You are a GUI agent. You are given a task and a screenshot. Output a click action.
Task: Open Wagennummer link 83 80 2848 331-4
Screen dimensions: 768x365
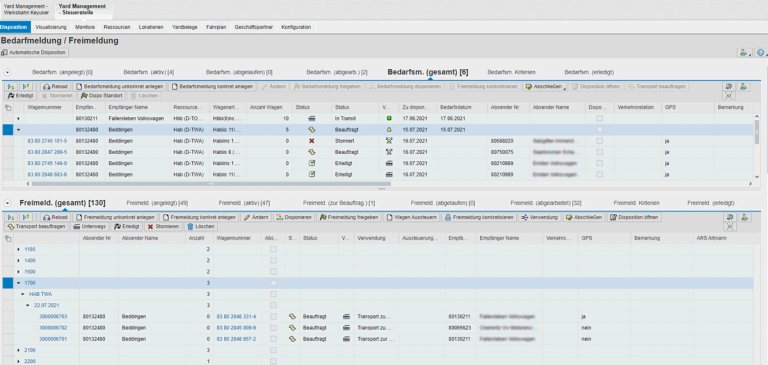237,316
